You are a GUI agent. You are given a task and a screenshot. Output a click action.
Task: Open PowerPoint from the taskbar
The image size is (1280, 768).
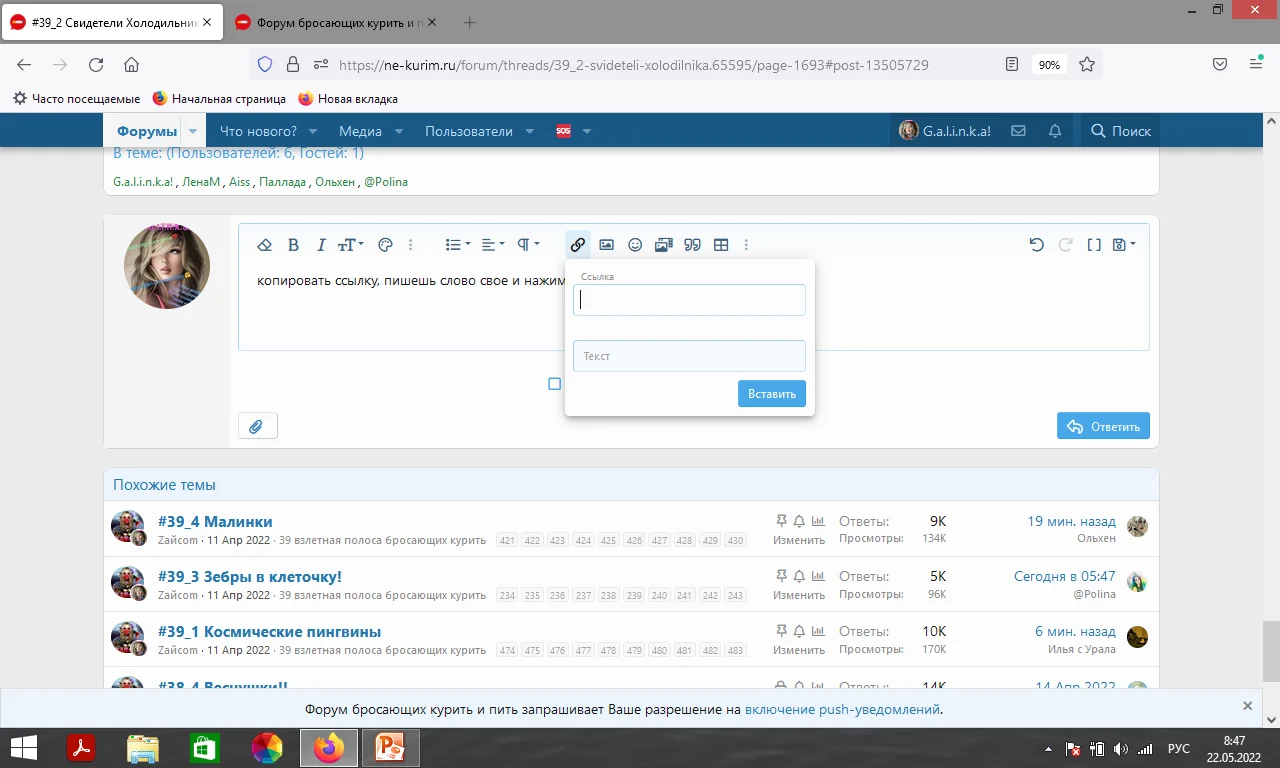coord(389,747)
